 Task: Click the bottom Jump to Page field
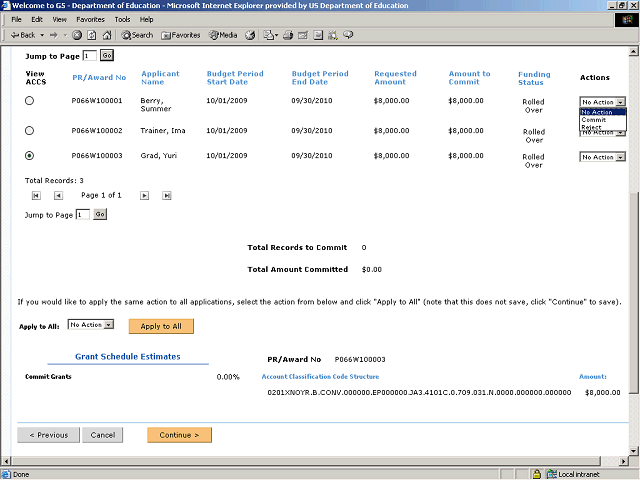(x=83, y=214)
